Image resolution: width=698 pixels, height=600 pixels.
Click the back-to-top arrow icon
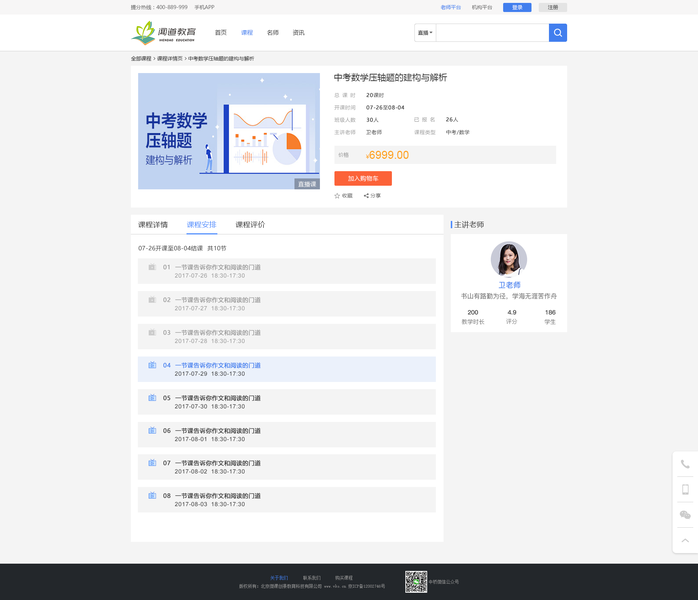click(685, 540)
